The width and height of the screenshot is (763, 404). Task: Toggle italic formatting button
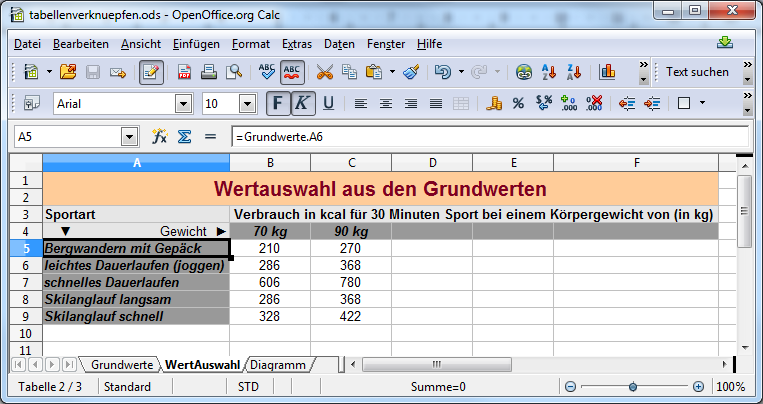[302, 103]
